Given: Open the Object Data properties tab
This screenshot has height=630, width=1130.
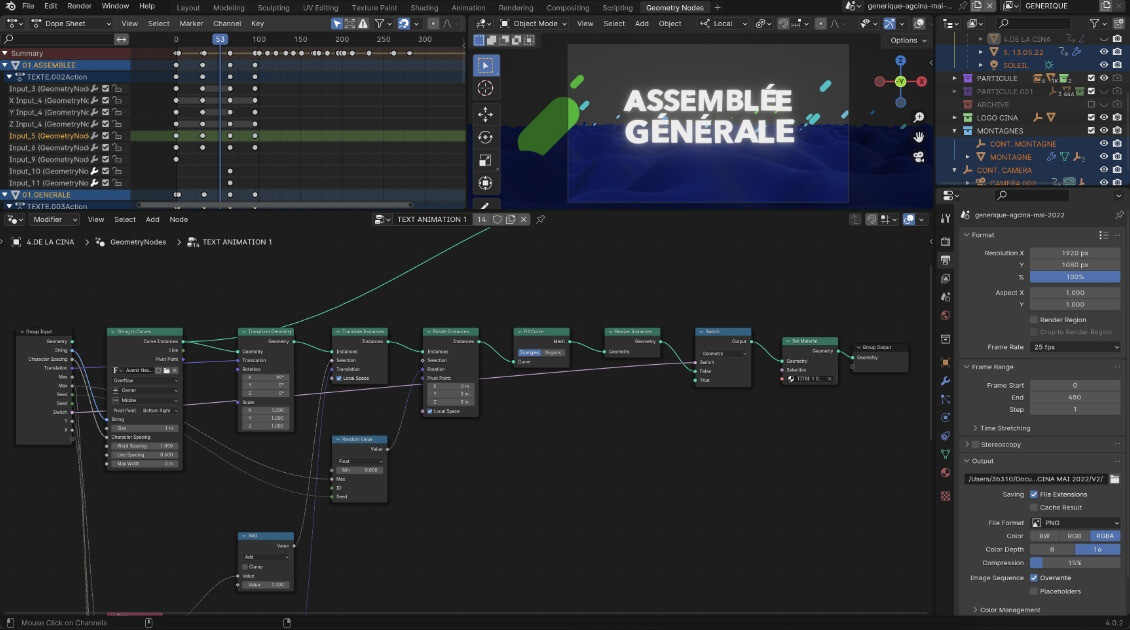Looking at the screenshot, I should tap(946, 454).
